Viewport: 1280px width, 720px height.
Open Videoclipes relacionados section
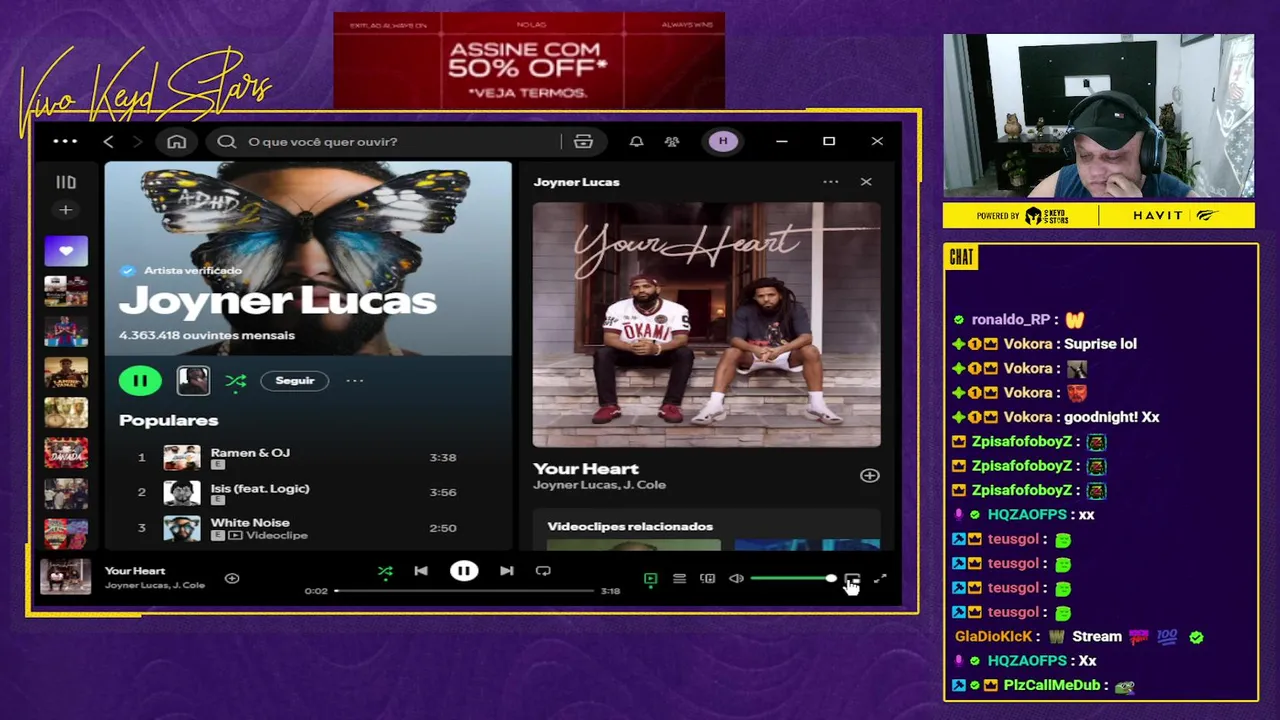(630, 527)
